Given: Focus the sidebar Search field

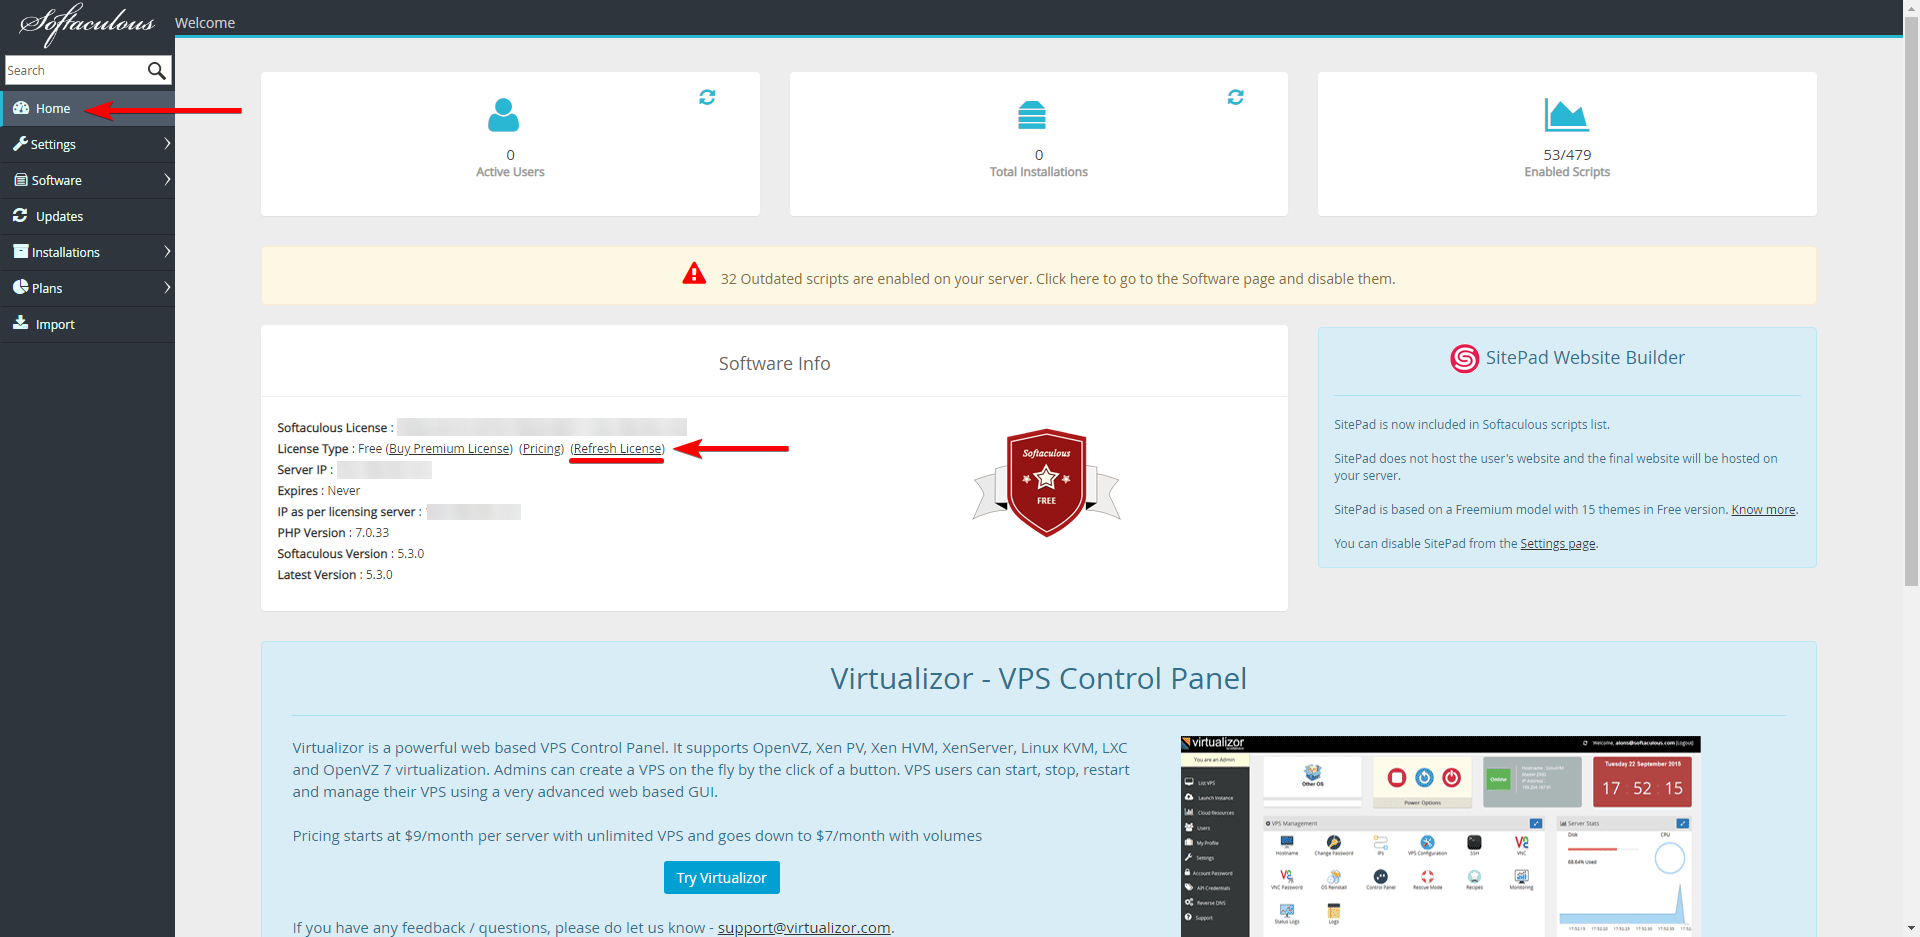Looking at the screenshot, I should pos(76,70).
